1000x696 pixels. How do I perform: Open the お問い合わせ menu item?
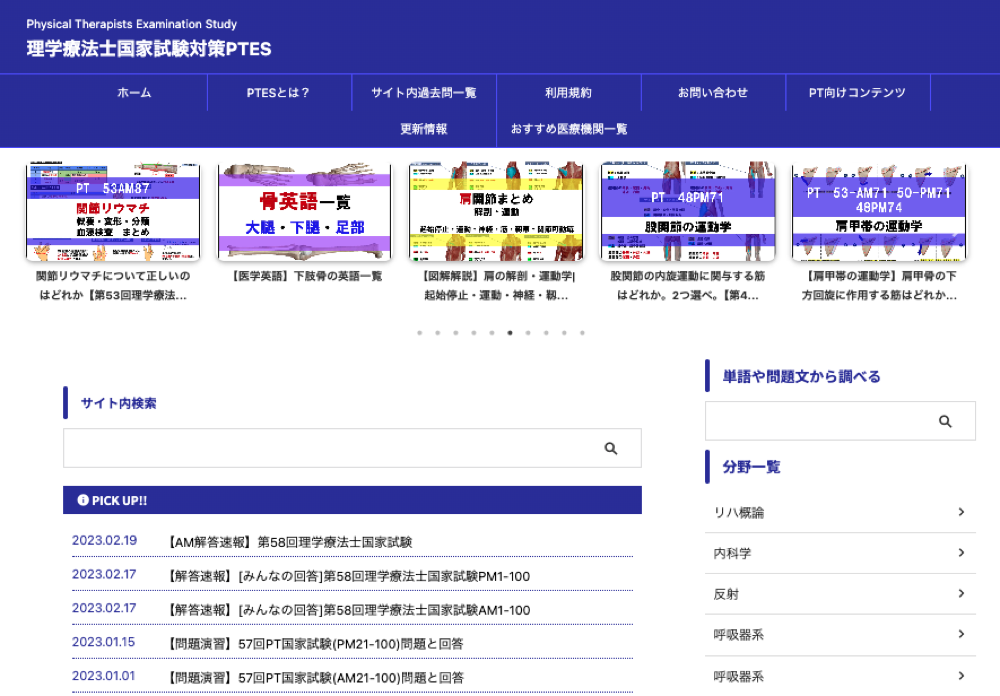[x=713, y=93]
